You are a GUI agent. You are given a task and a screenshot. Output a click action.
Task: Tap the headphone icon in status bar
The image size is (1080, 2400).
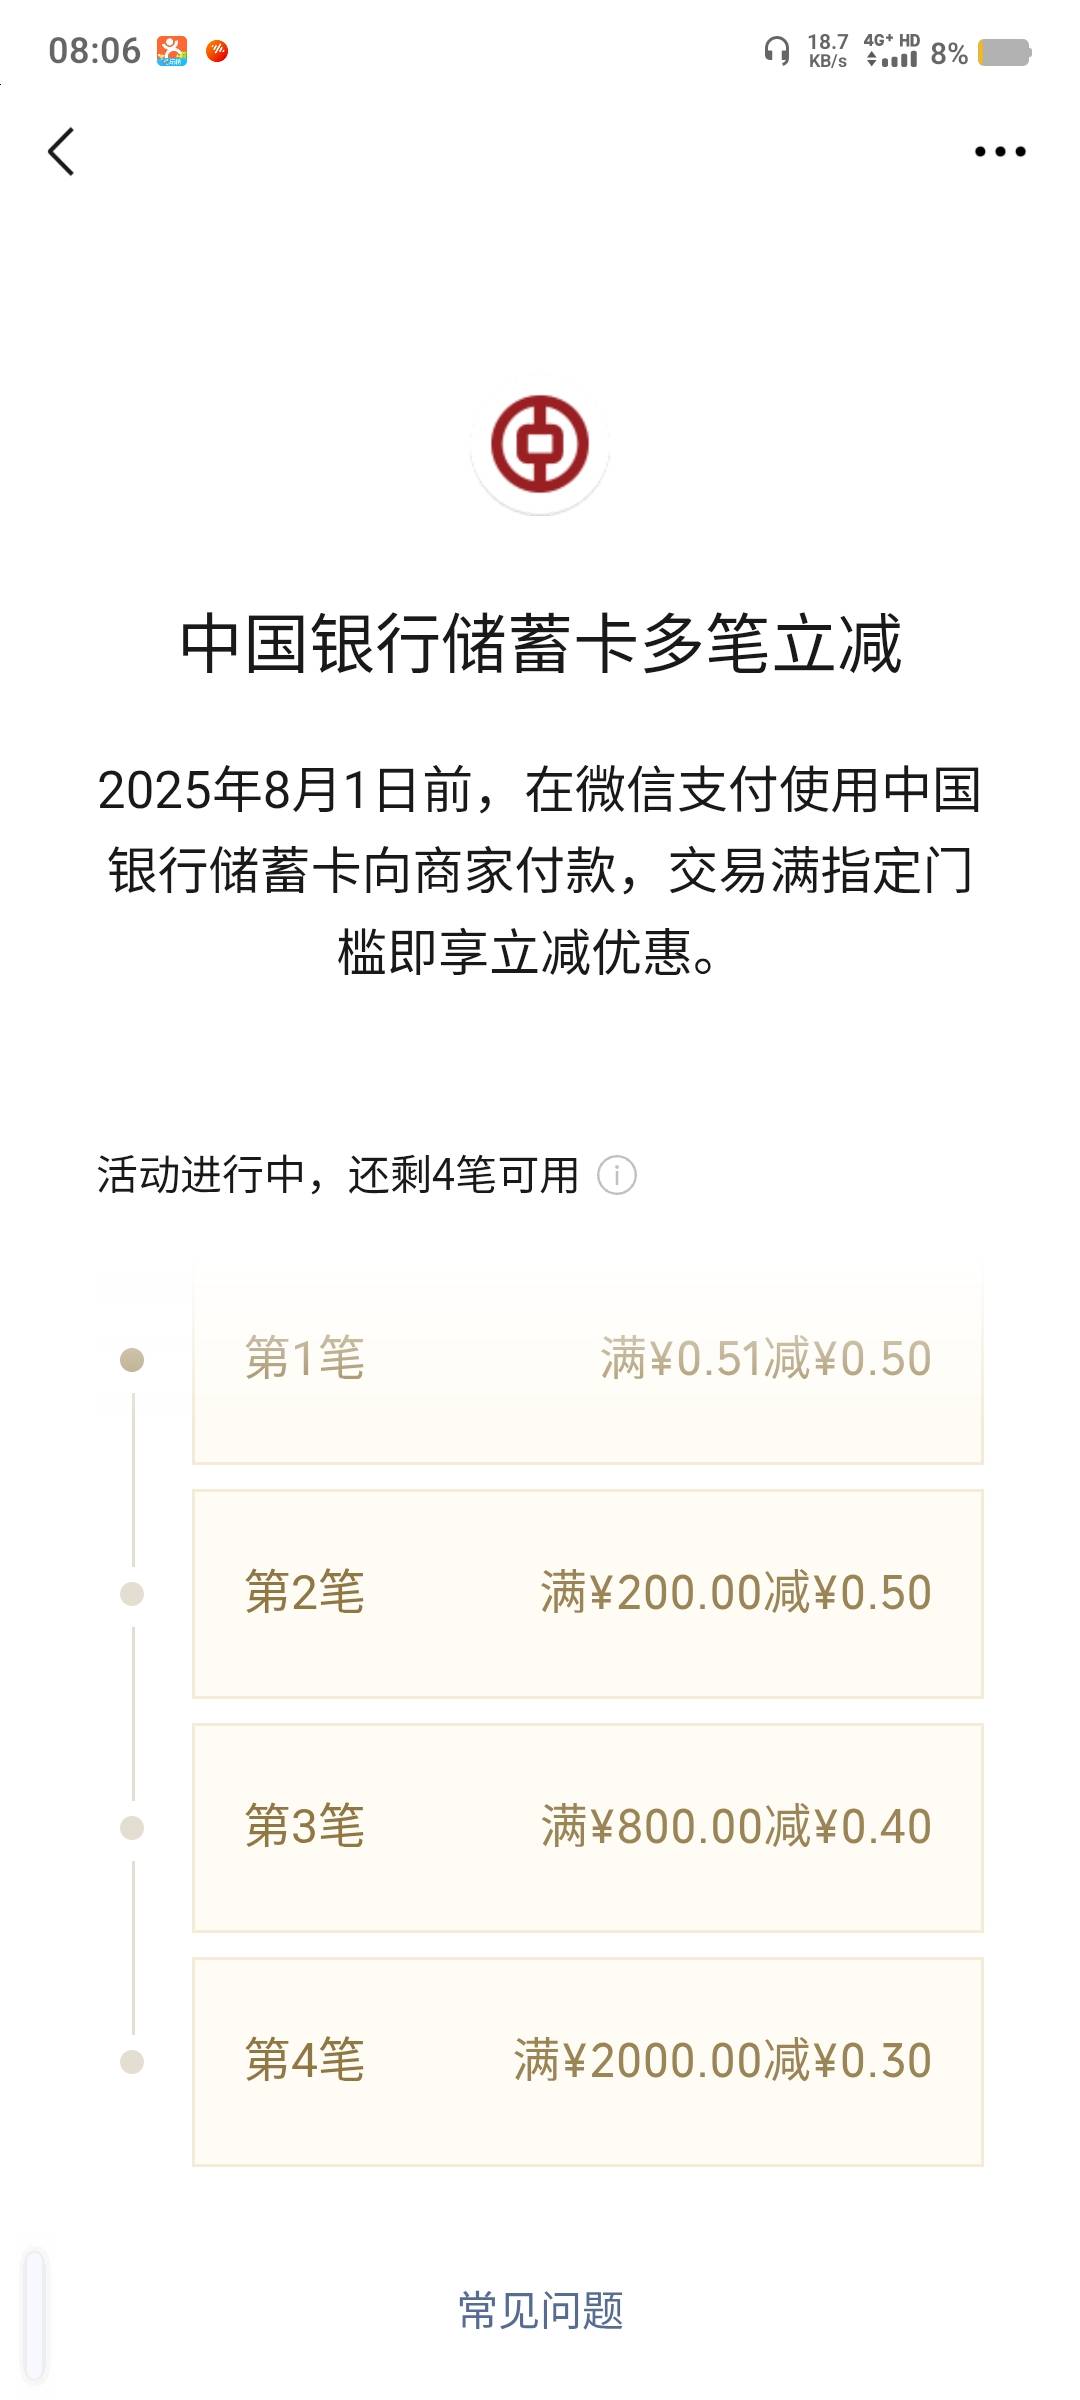(x=777, y=50)
